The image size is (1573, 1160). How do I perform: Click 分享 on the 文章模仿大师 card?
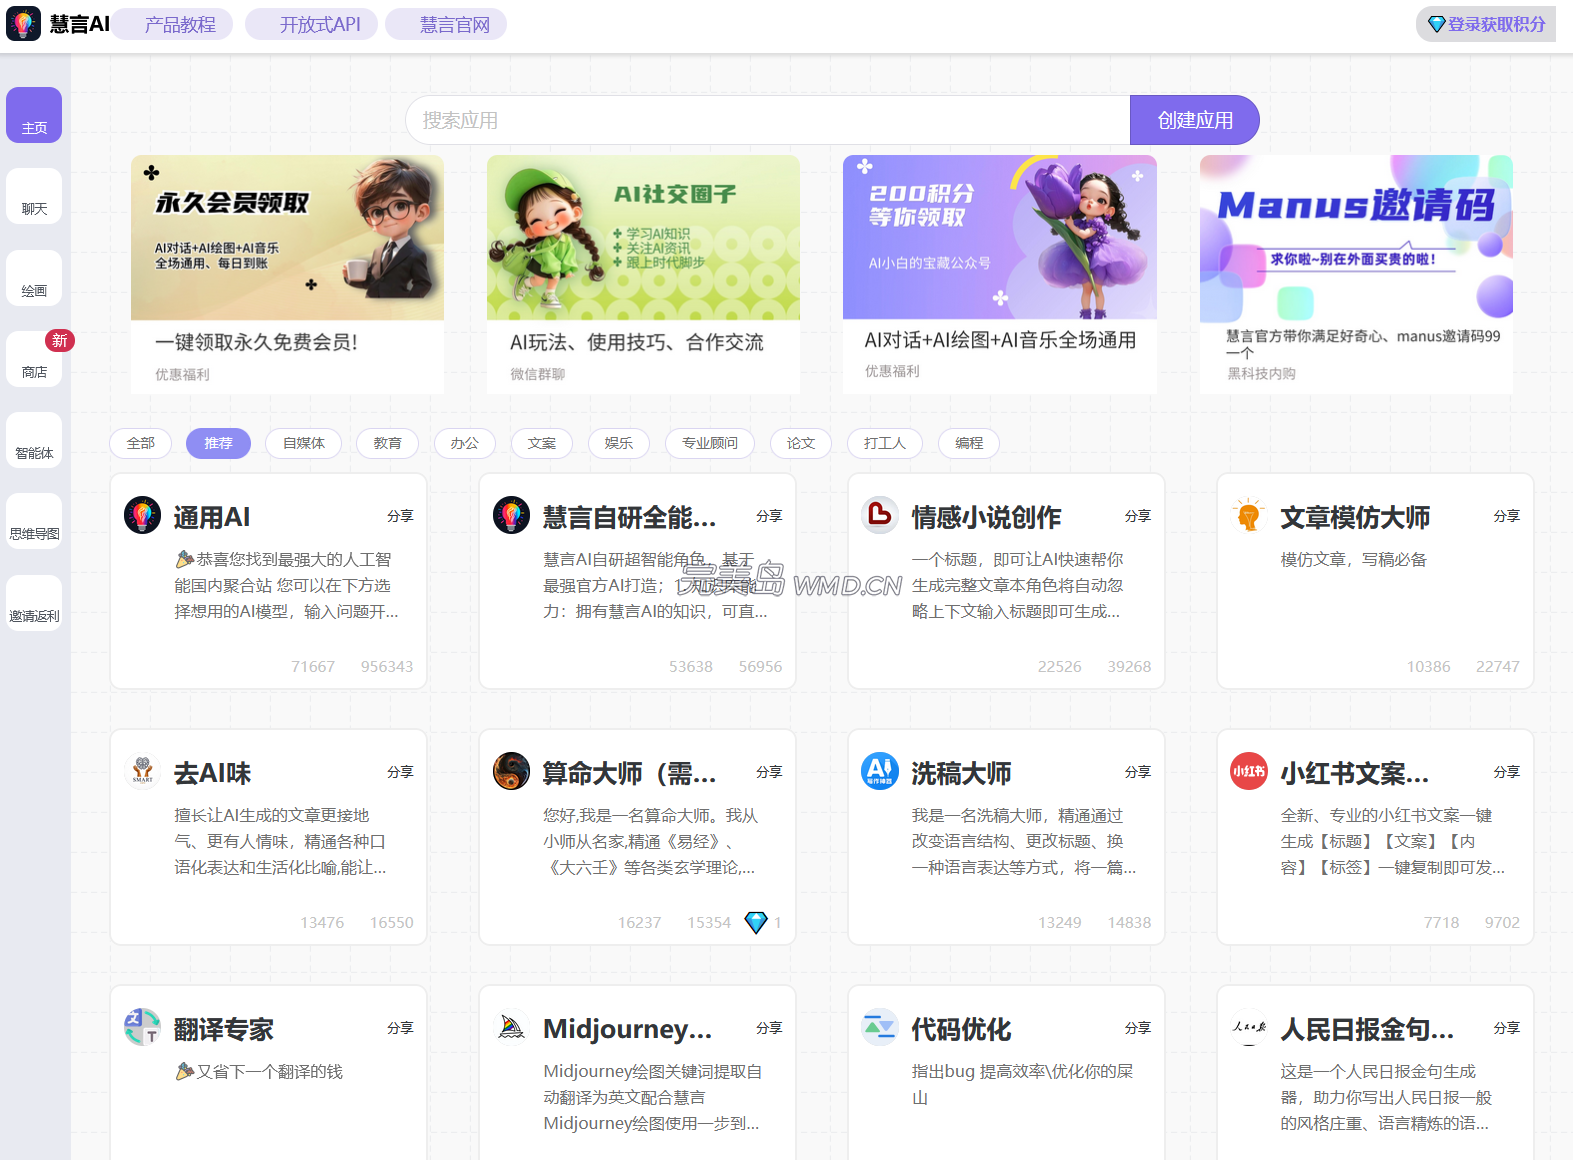point(1507,516)
